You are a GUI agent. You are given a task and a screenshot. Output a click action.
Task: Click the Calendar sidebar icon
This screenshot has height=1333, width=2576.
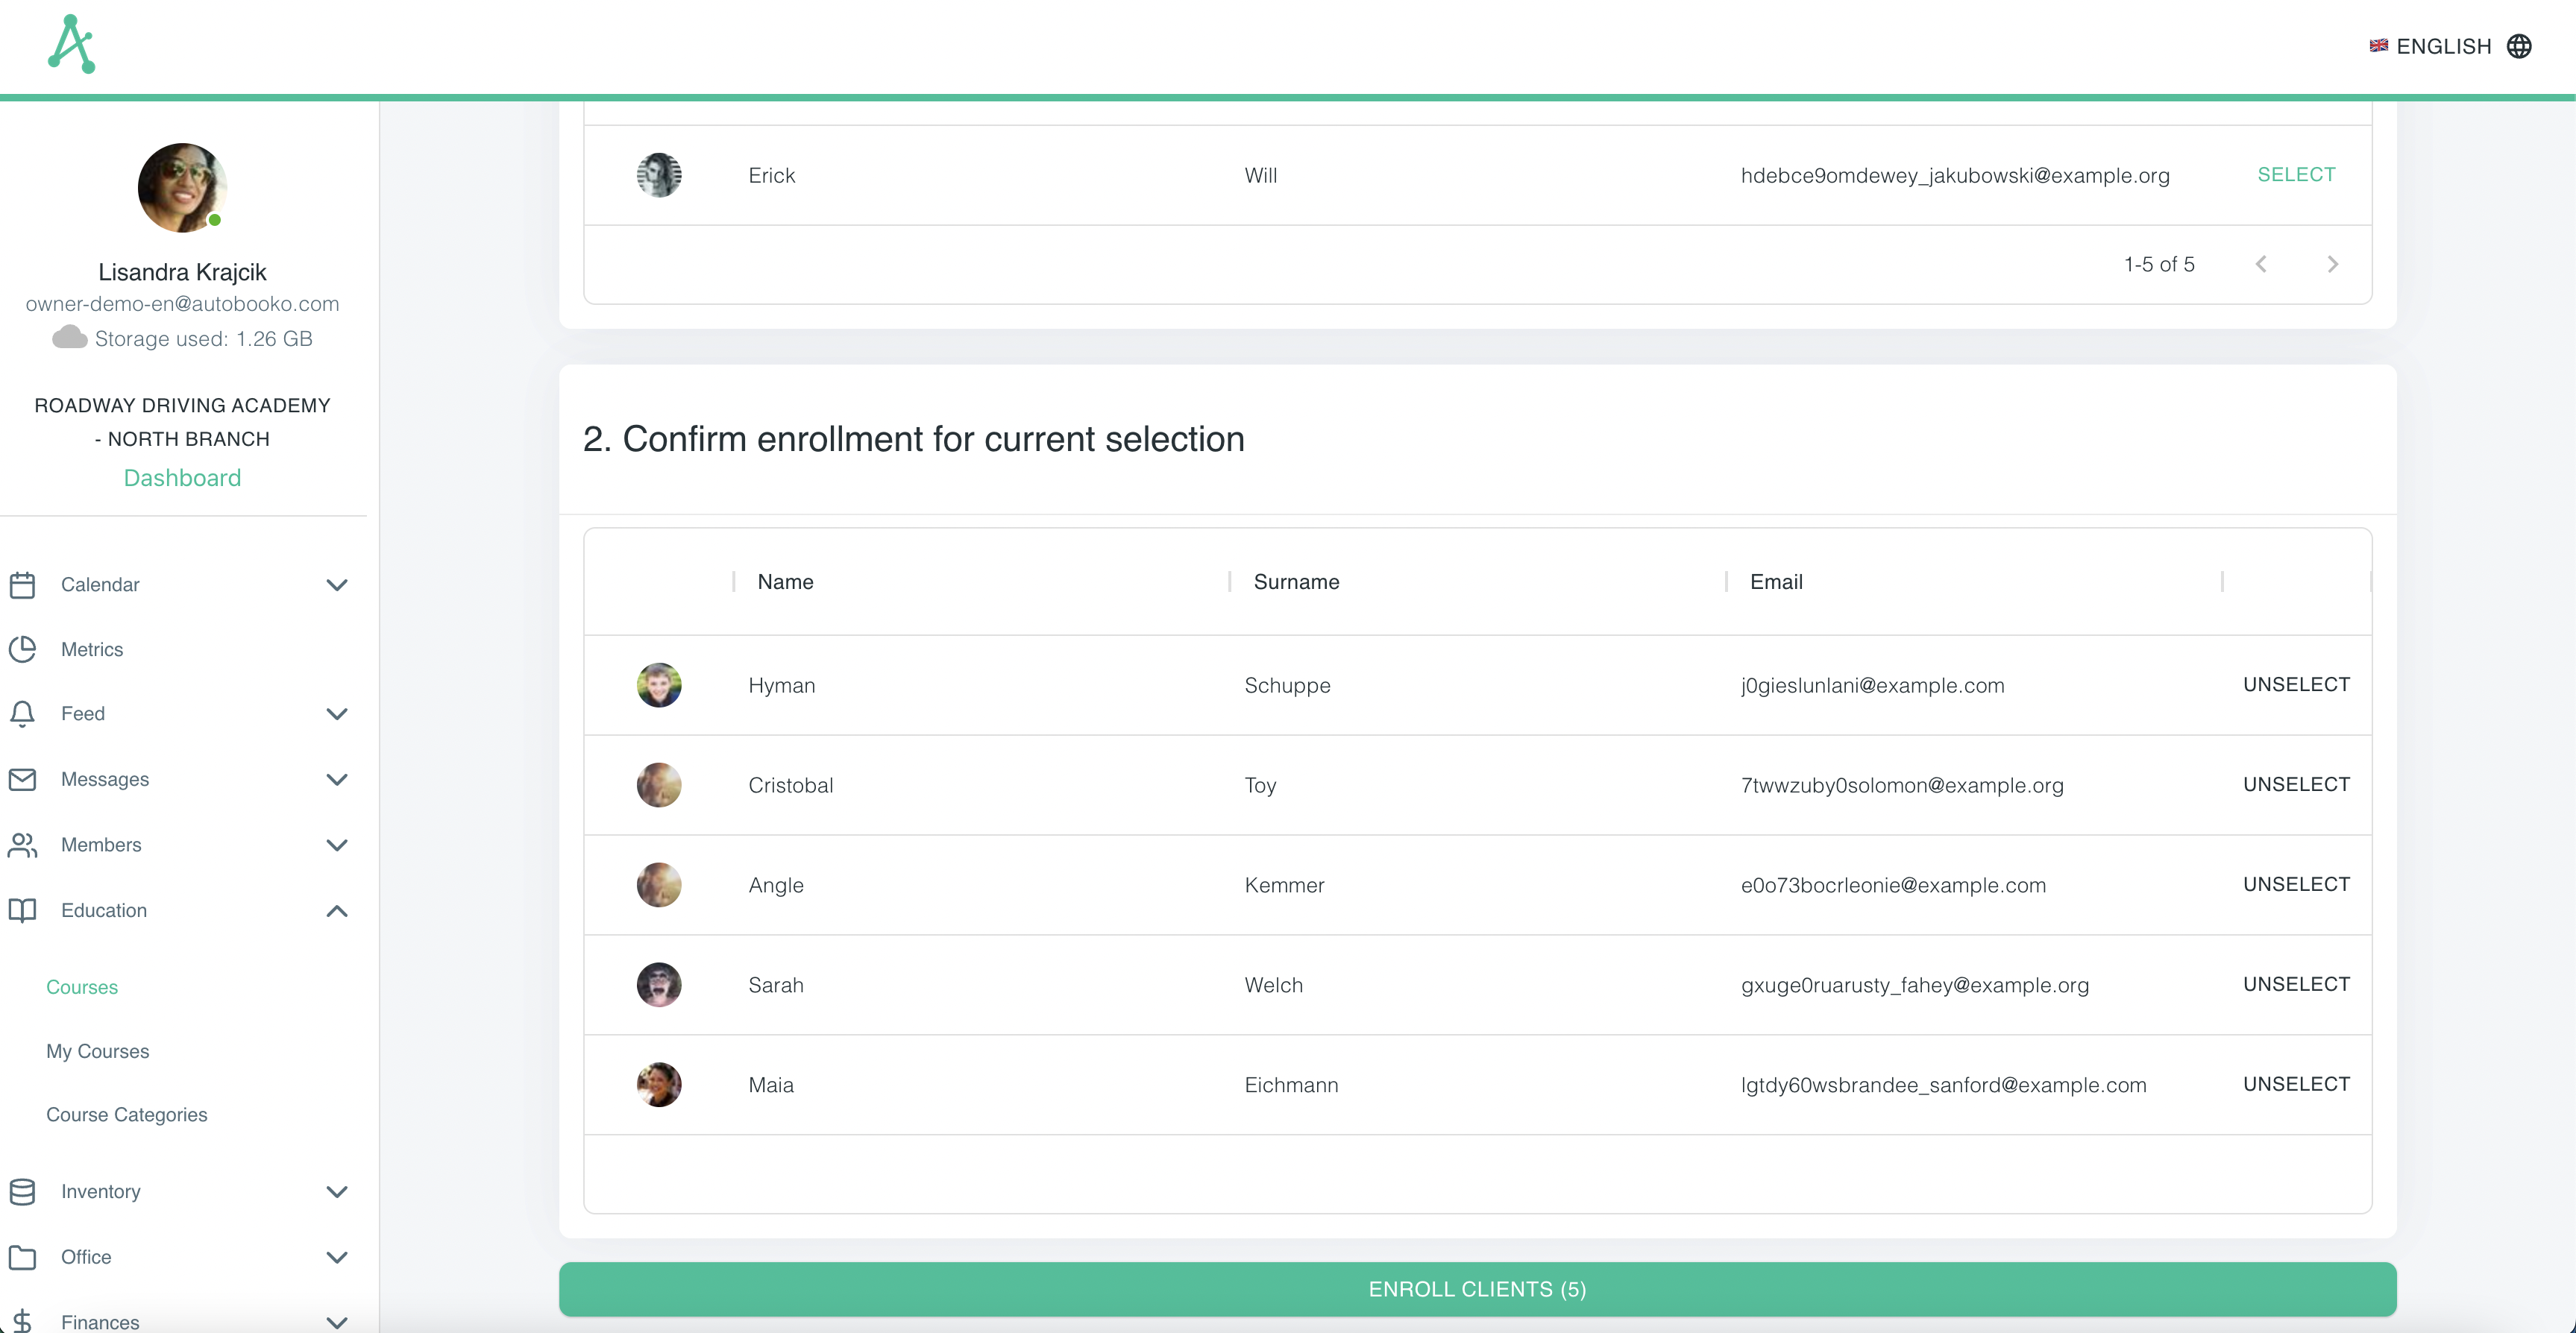tap(22, 585)
